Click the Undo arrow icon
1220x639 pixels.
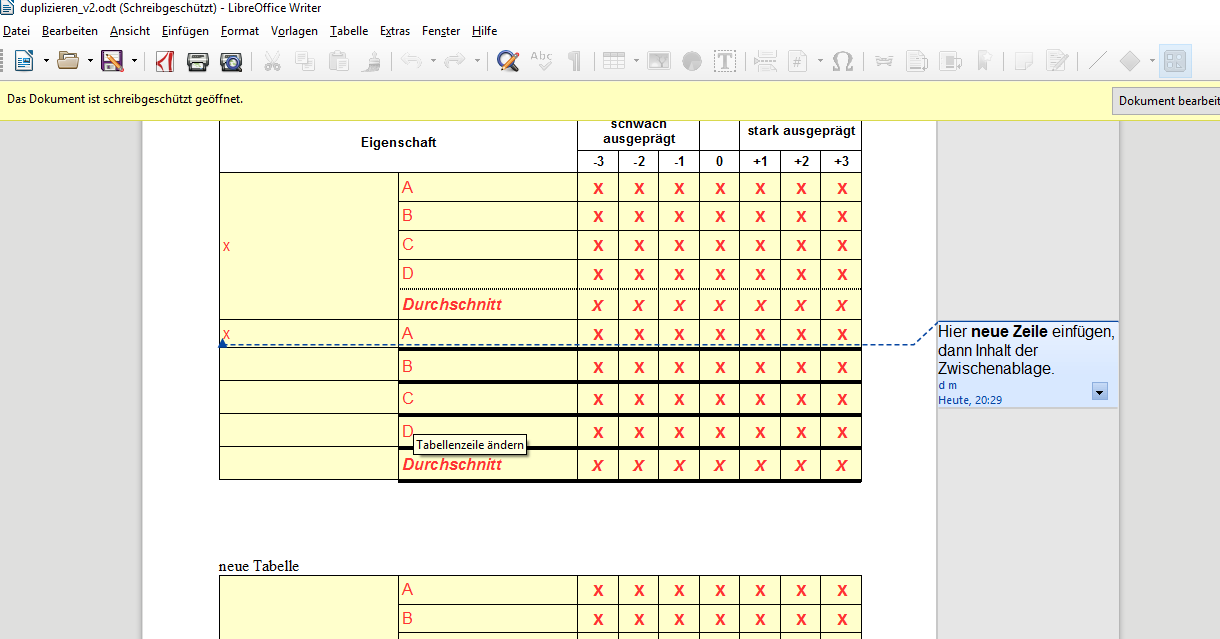[411, 61]
